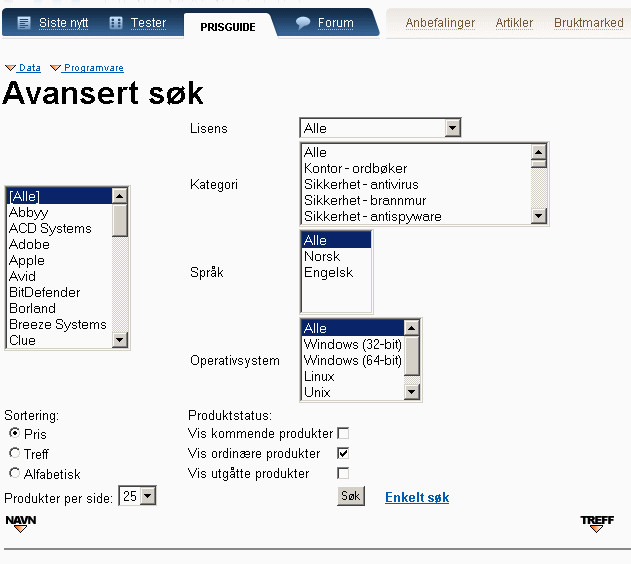This screenshot has width=631, height=564.
Task: Enable Vis kommende produkter checkbox
Action: [343, 433]
